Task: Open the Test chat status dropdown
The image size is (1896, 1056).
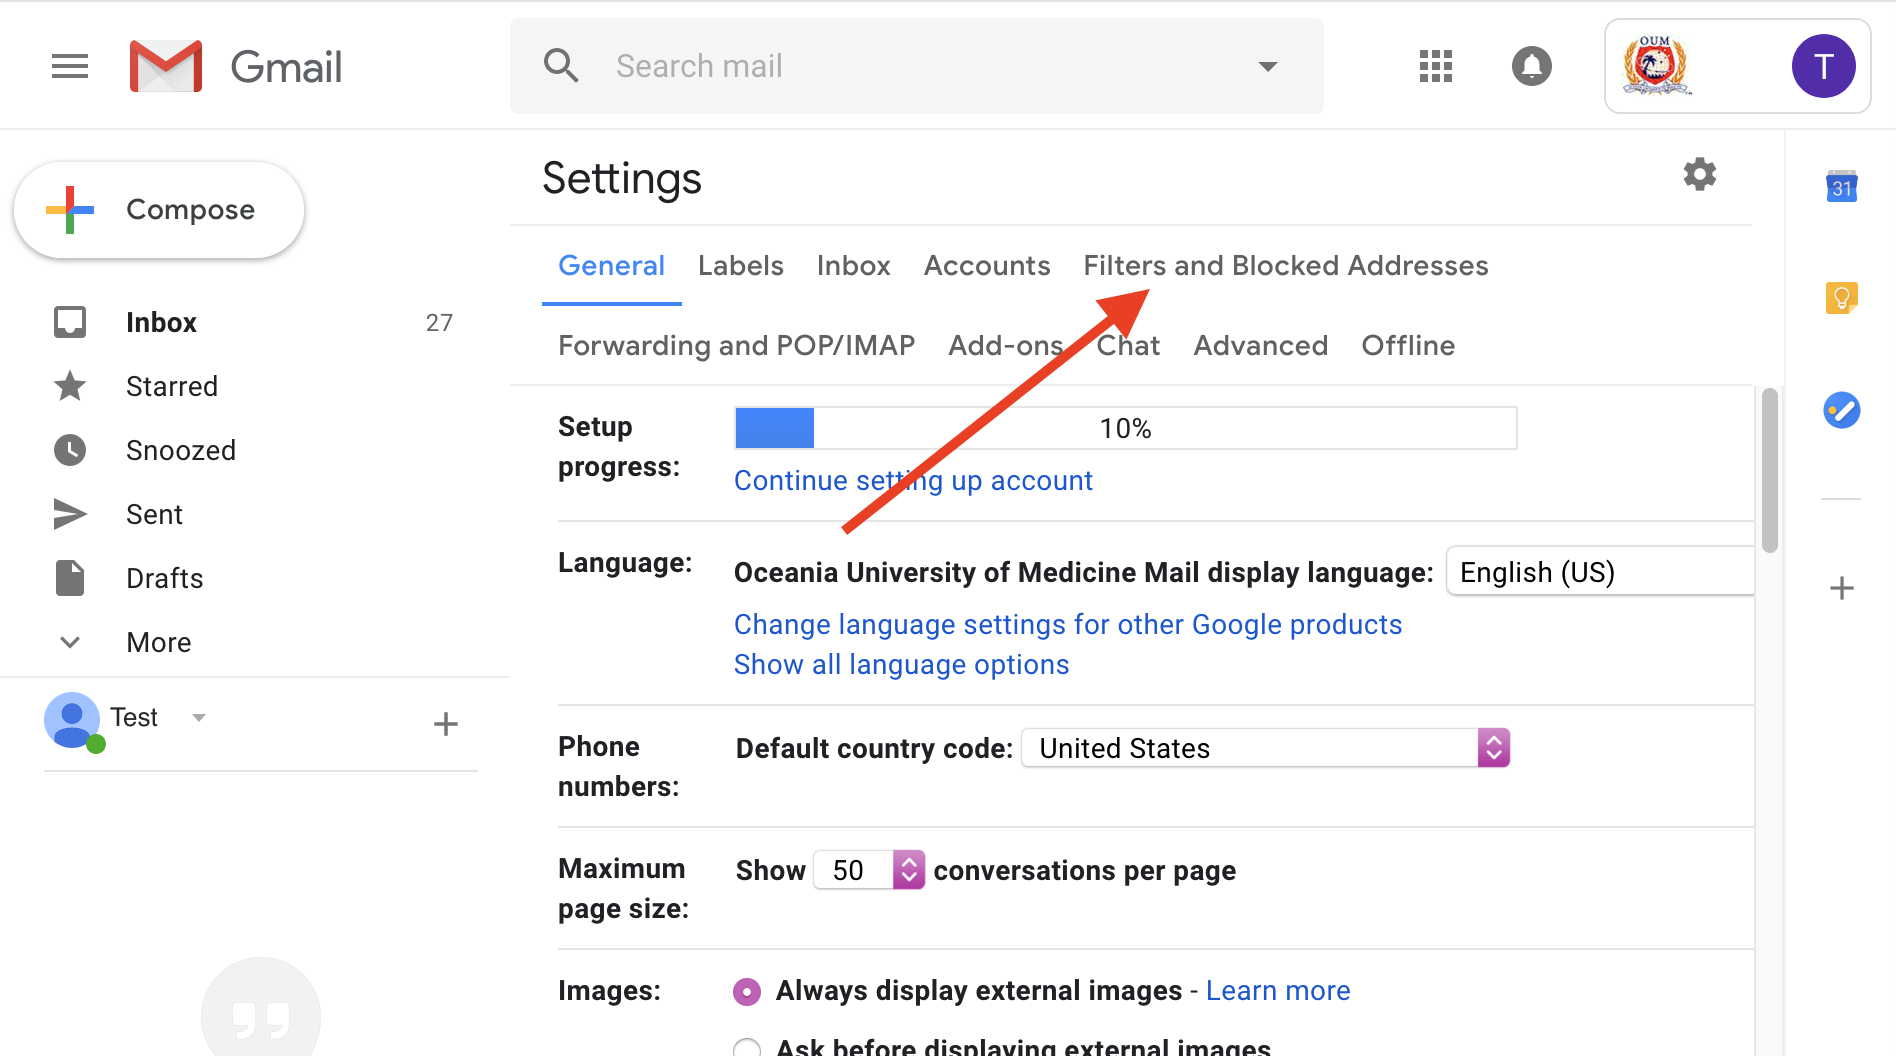Action: (199, 717)
